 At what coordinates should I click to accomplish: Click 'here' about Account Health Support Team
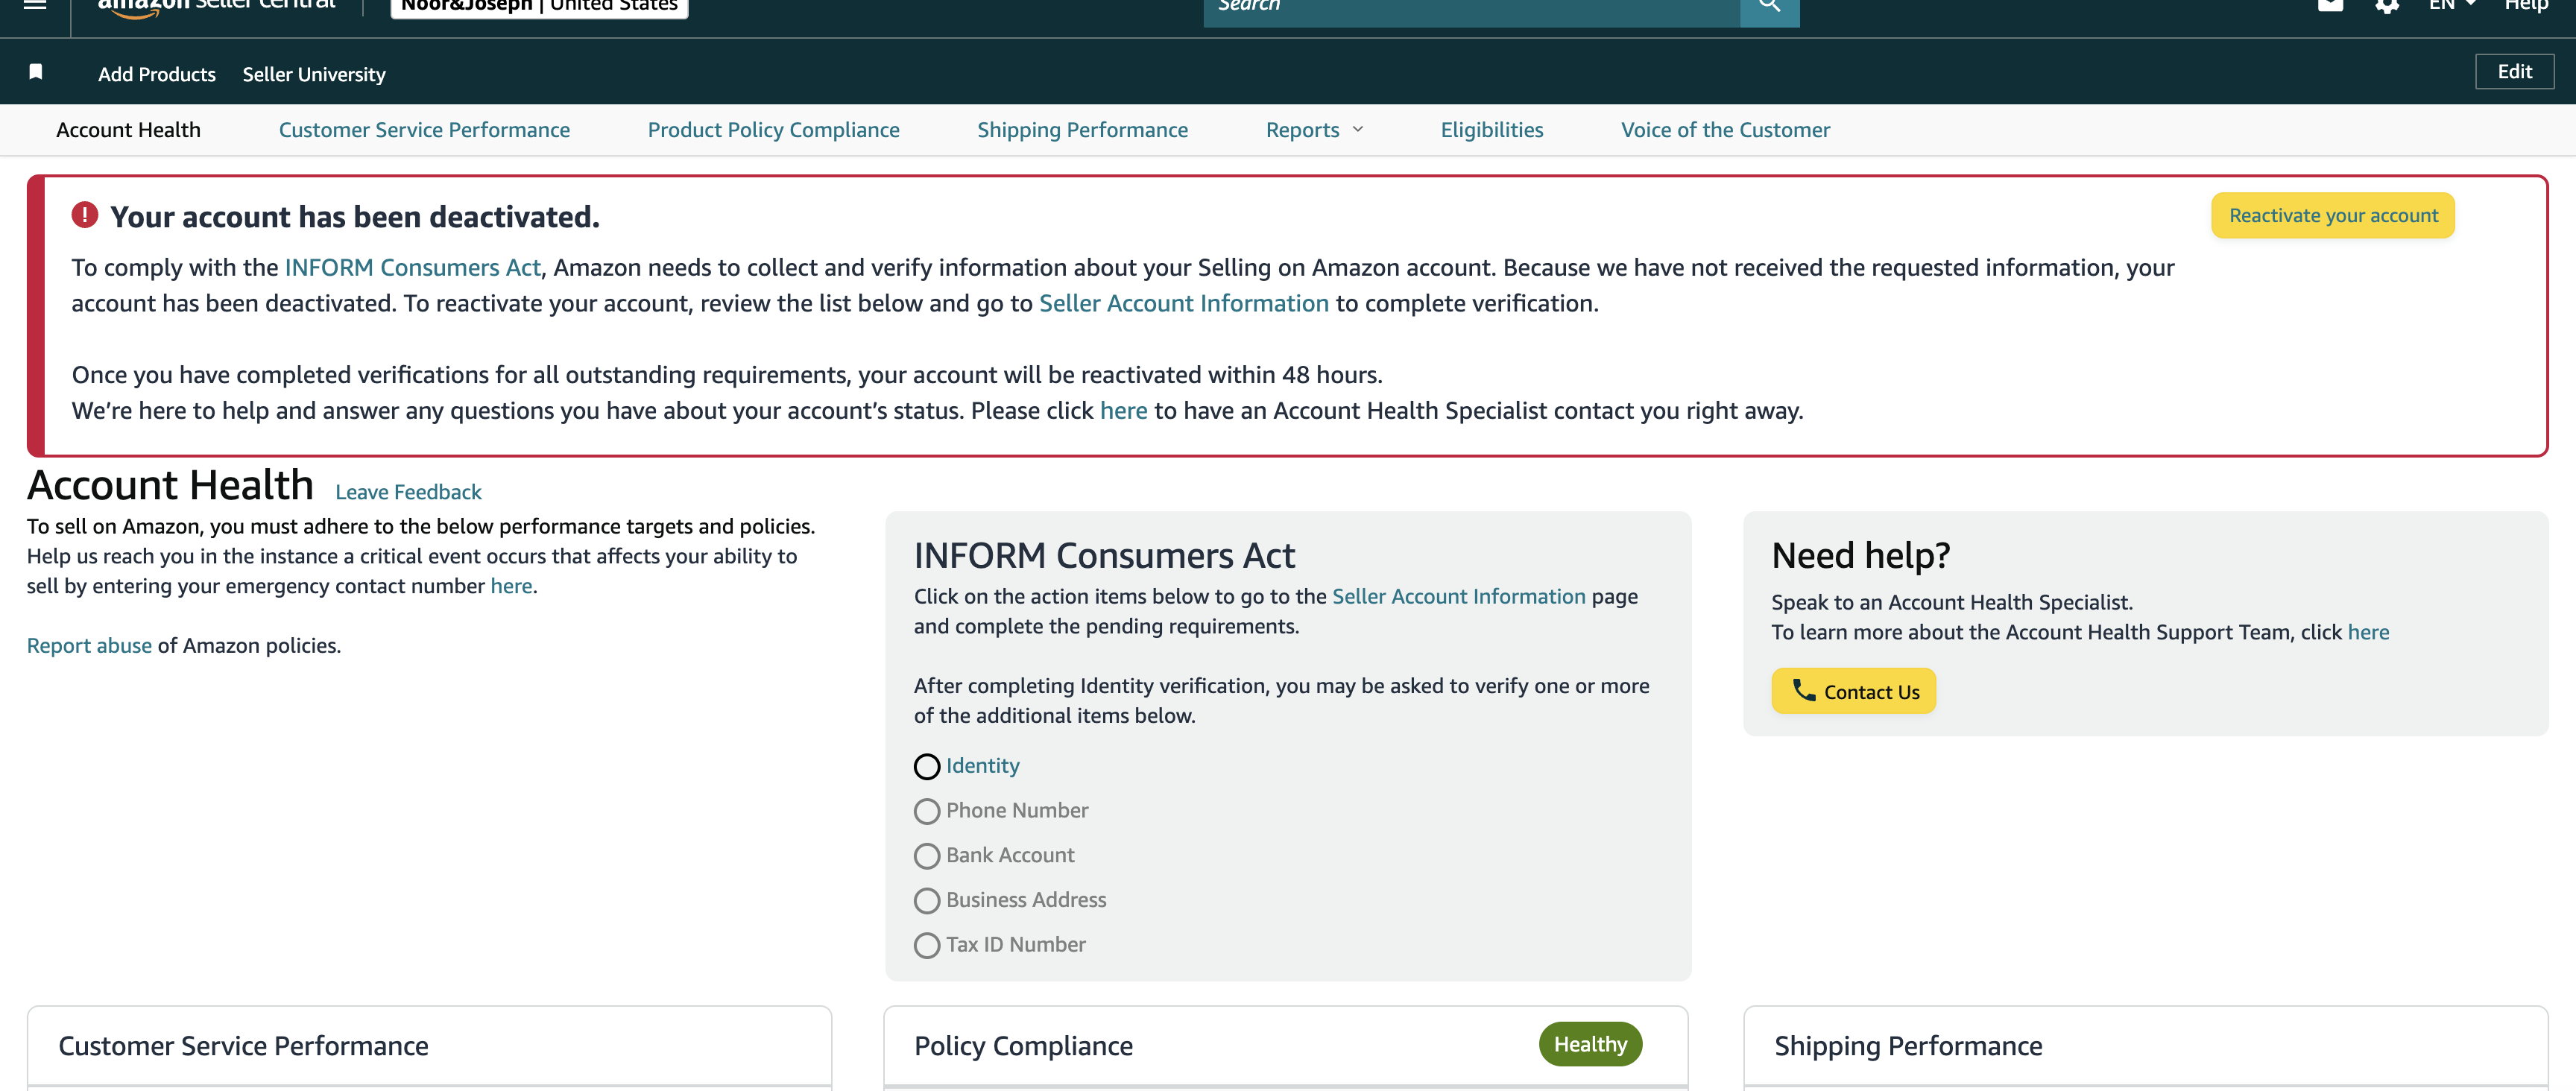2368,632
